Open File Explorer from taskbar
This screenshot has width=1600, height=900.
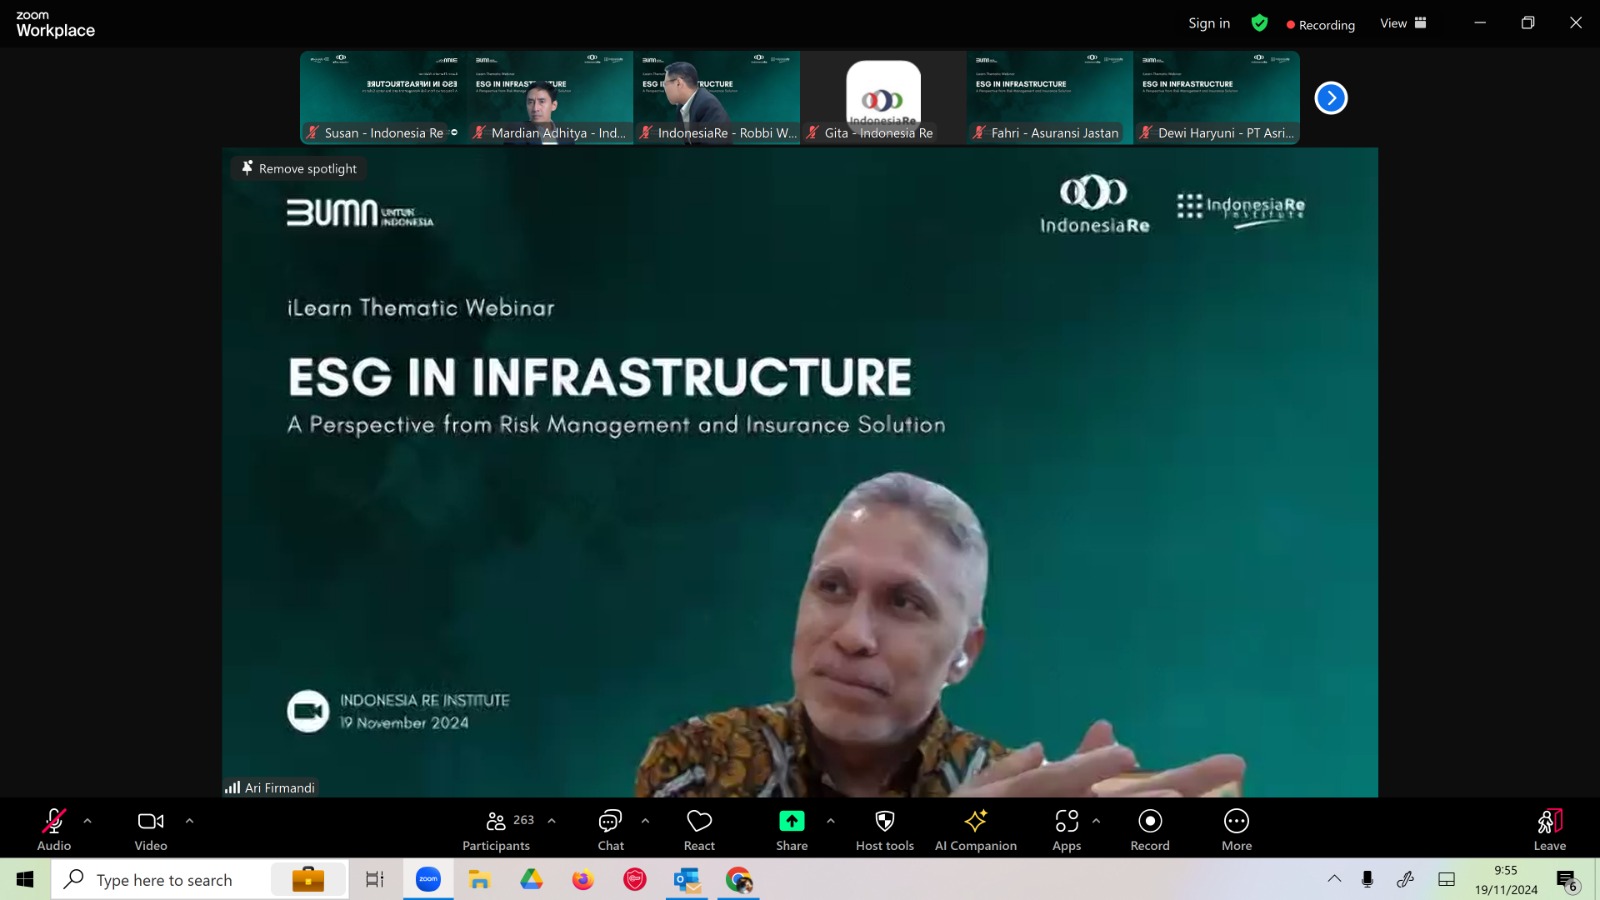point(480,879)
